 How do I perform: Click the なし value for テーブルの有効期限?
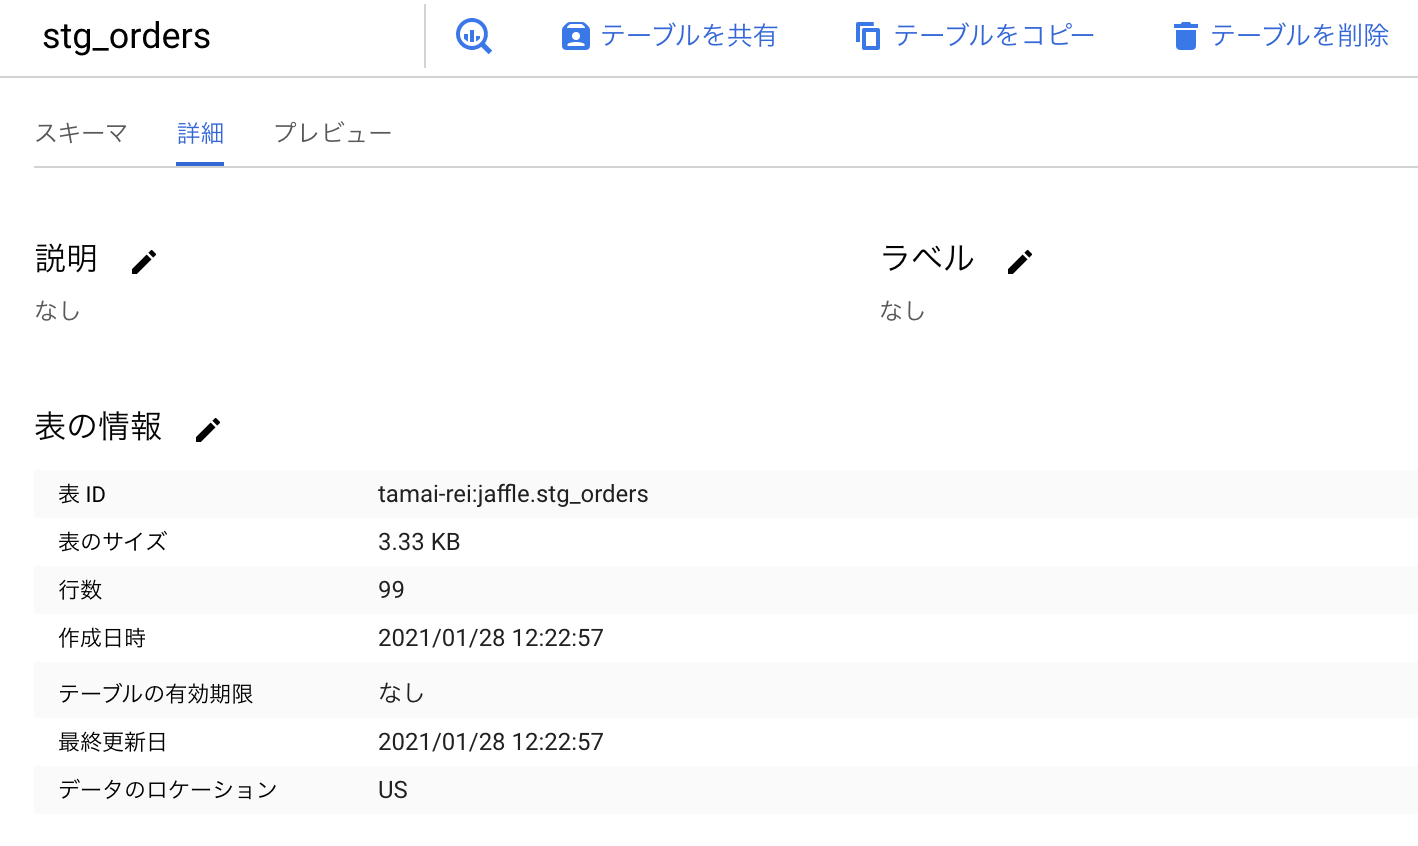pos(401,693)
